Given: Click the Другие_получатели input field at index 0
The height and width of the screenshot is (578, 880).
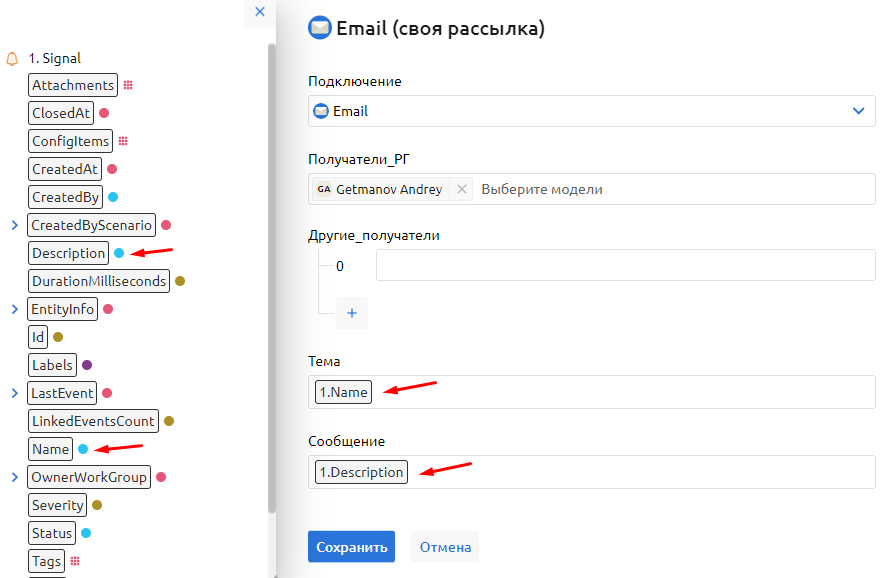Looking at the screenshot, I should click(625, 266).
